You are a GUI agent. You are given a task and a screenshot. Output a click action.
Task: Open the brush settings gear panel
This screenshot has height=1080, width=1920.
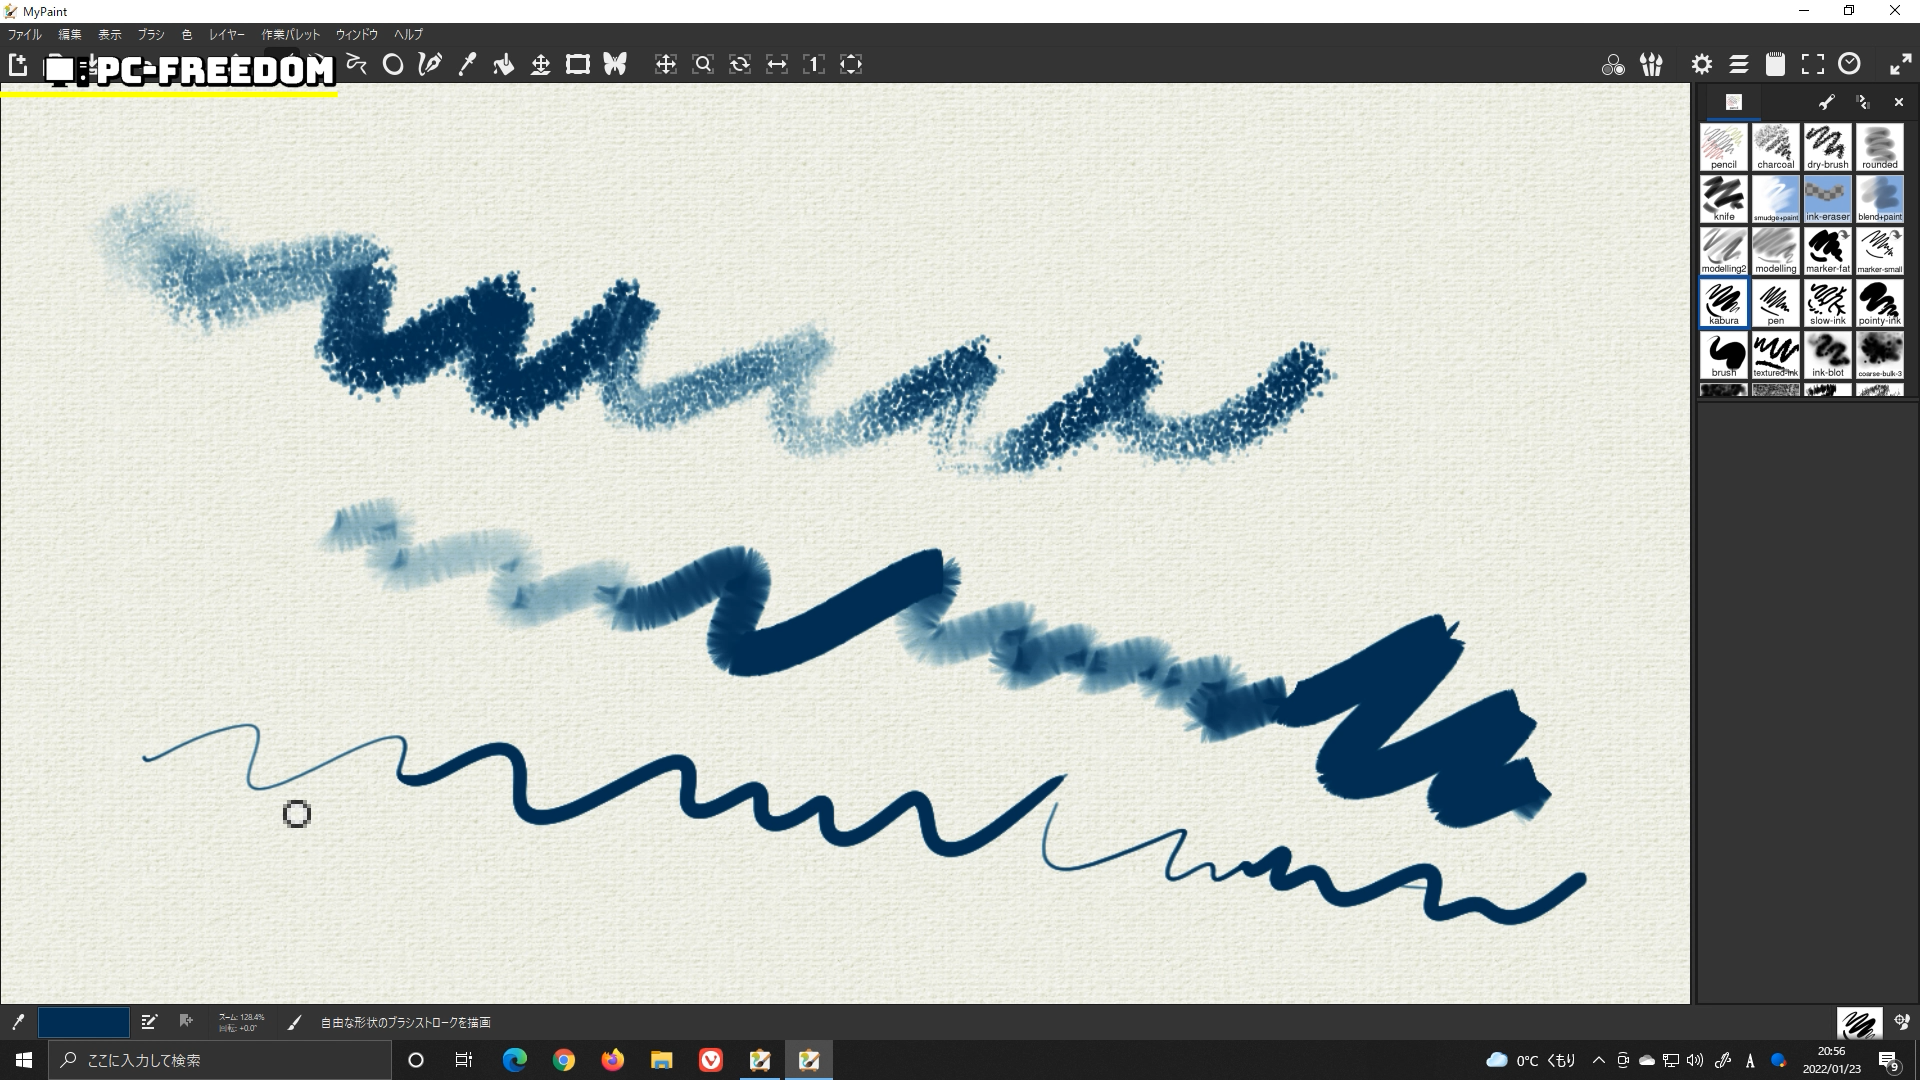coord(1701,65)
